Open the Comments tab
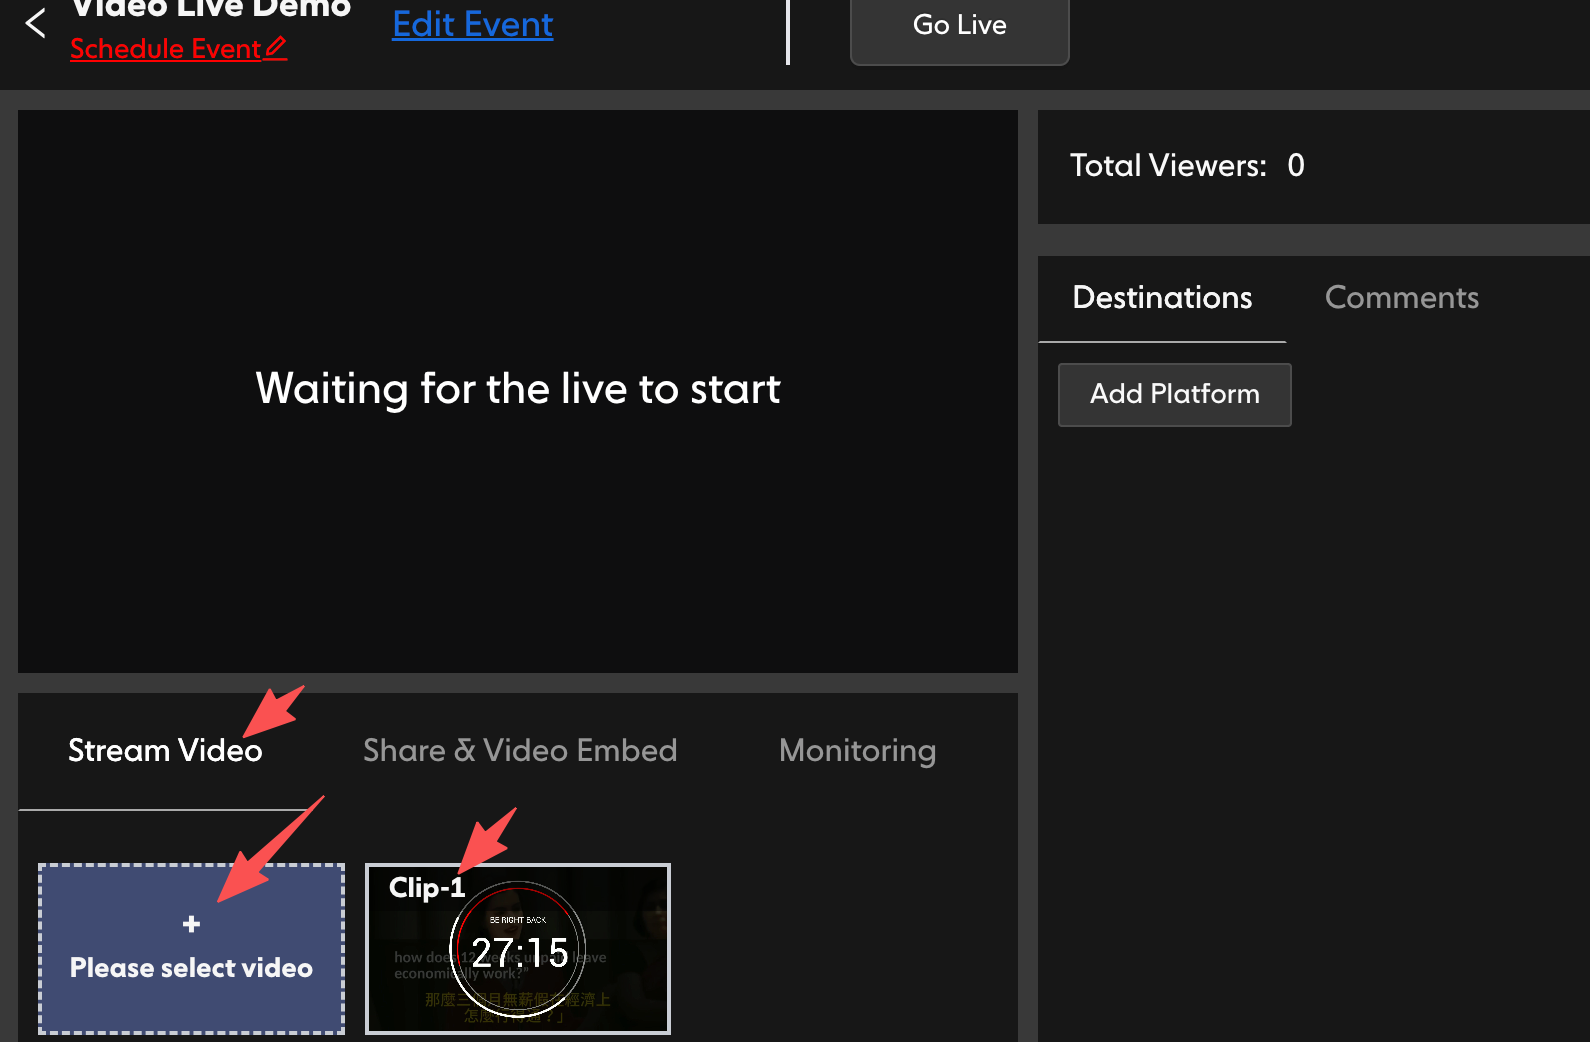The width and height of the screenshot is (1590, 1042). [x=1402, y=298]
